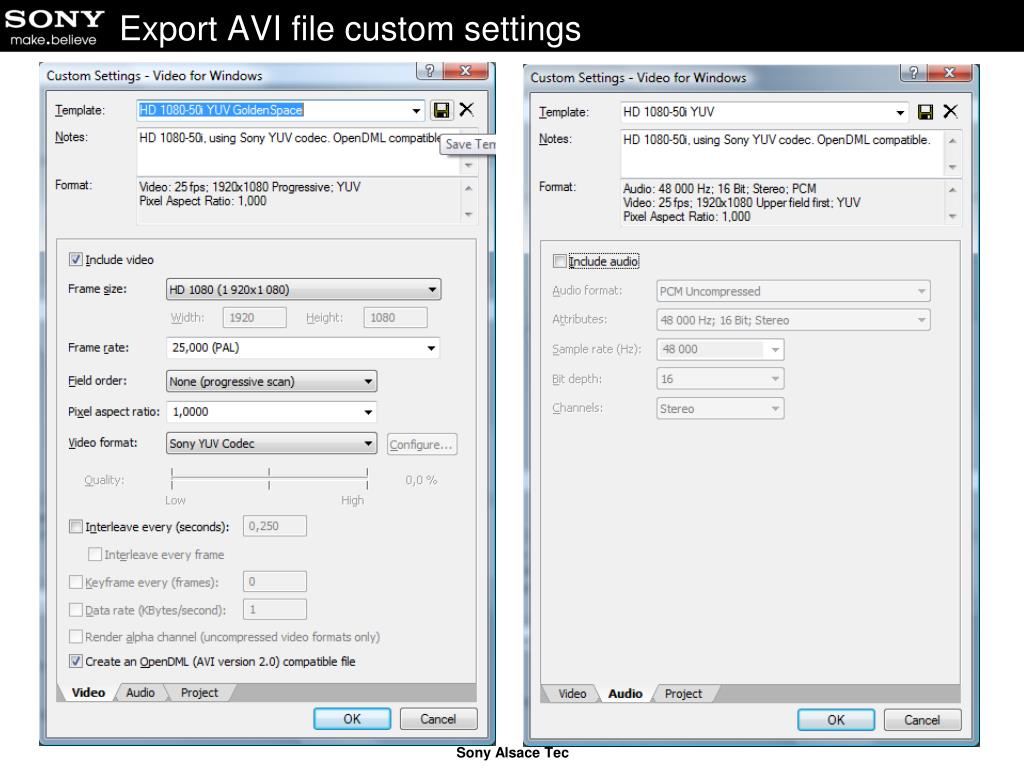Switch to Project tab in right dialog
This screenshot has height=768, width=1024.
[x=683, y=694]
